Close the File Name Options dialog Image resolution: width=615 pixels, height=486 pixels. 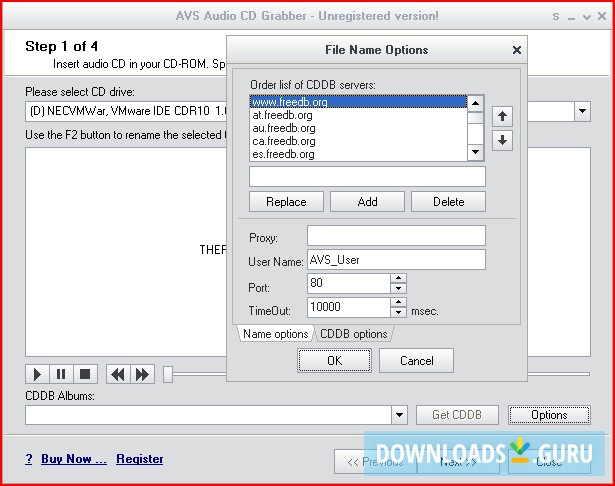(517, 50)
